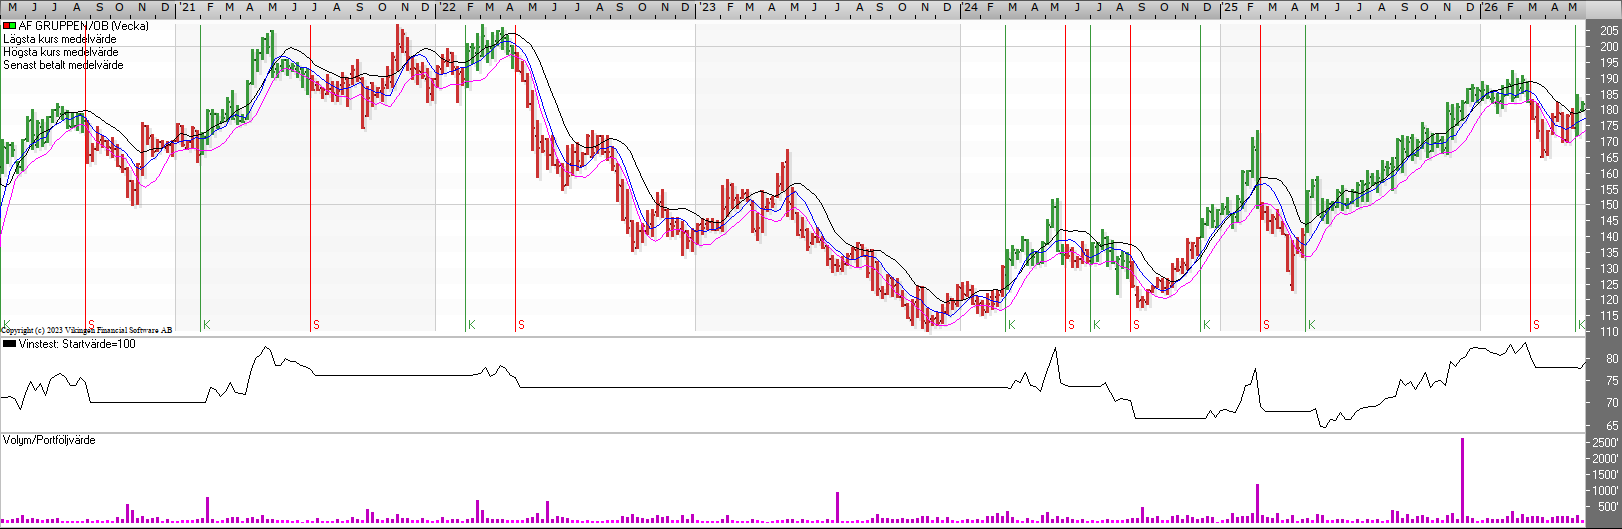This screenshot has width=1622, height=529.
Task: Click the K buy marker at February '21
Action: click(x=207, y=325)
